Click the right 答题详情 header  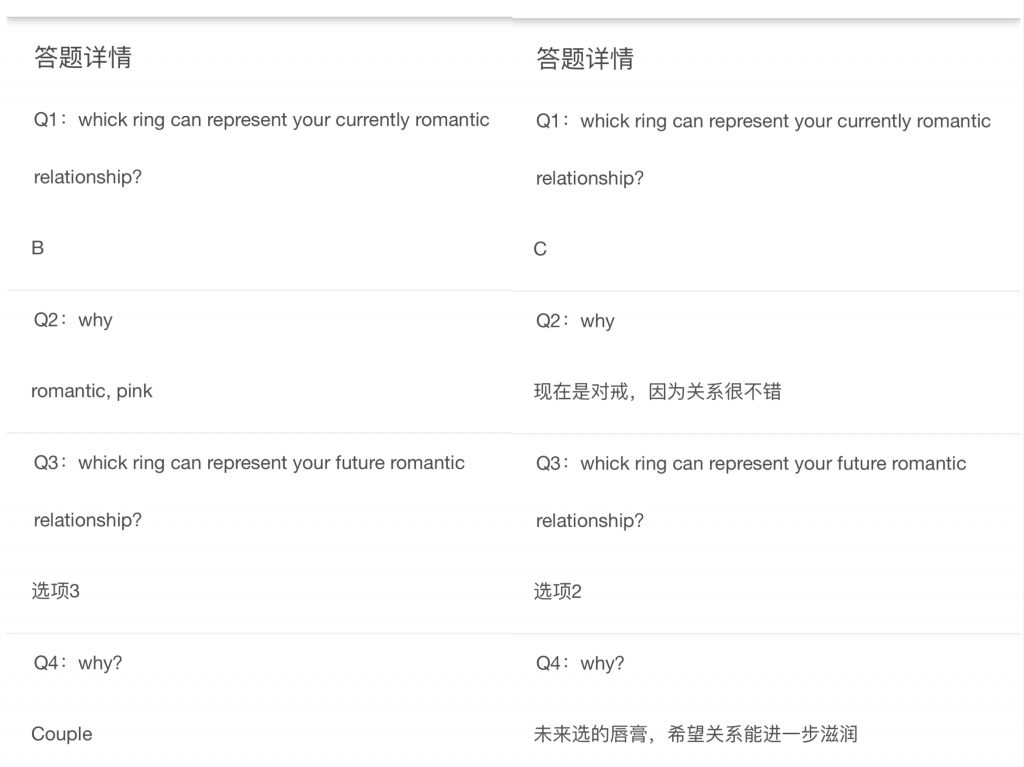coord(585,59)
